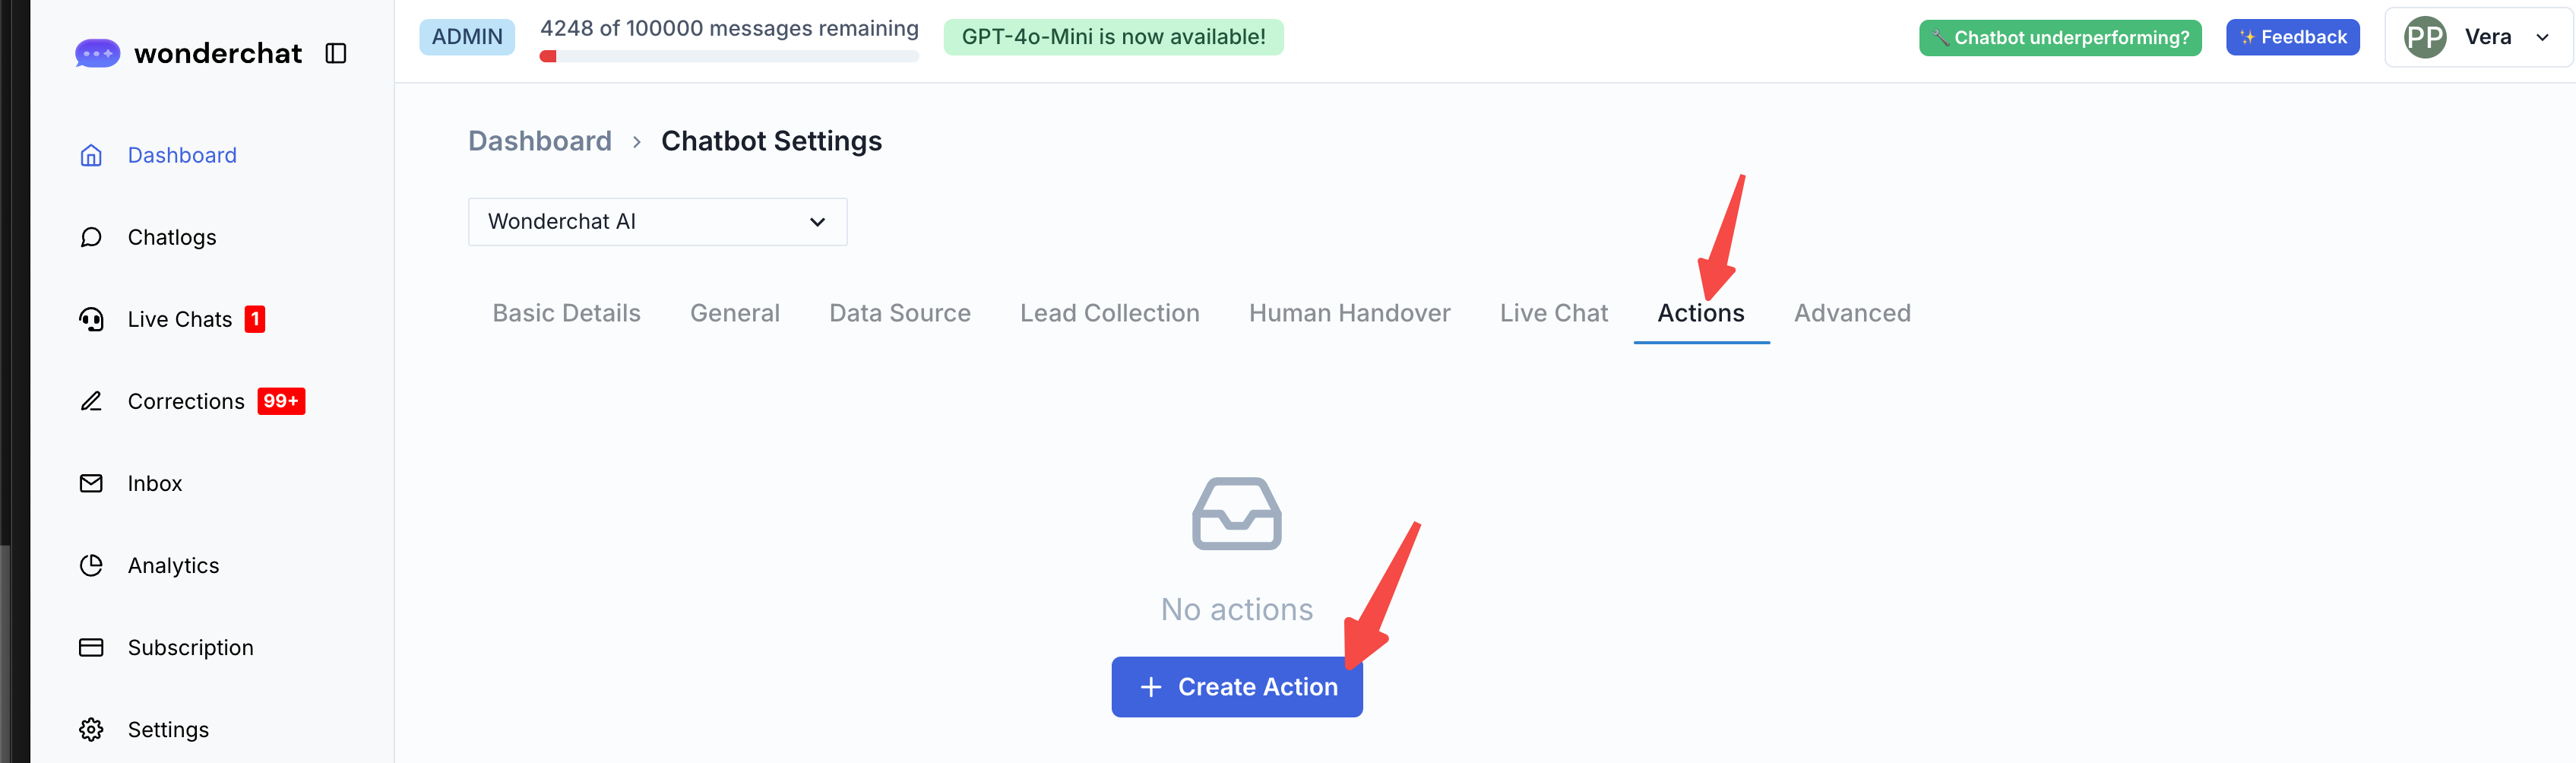The image size is (2576, 763).
Task: Switch to the Advanced tab
Action: click(x=1851, y=313)
